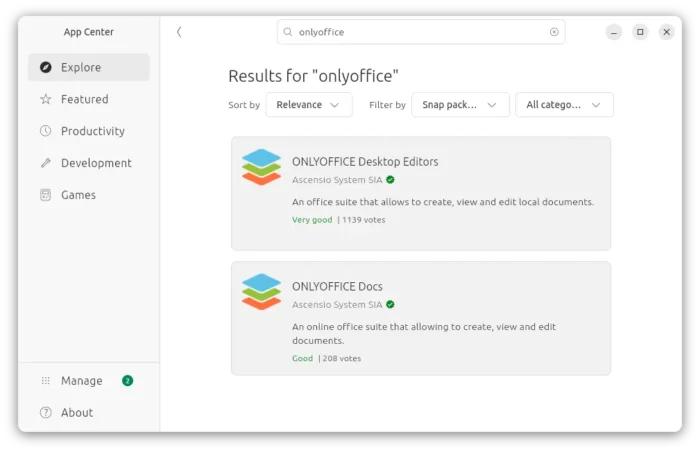Open the Featured section
This screenshot has width=700, height=452.
88,99
